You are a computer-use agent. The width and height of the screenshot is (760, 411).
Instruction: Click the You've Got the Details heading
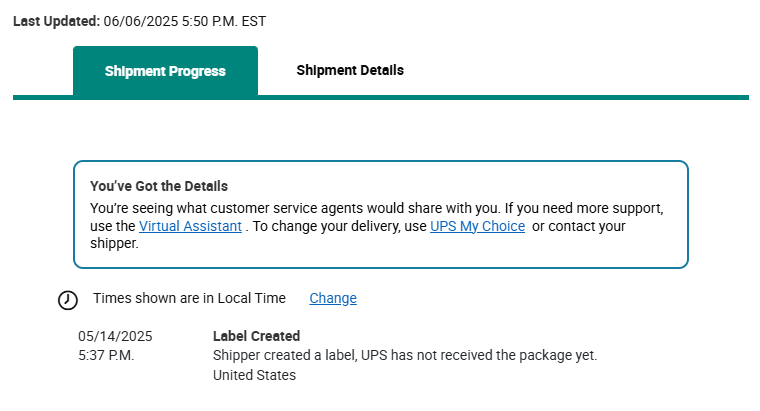tap(159, 186)
